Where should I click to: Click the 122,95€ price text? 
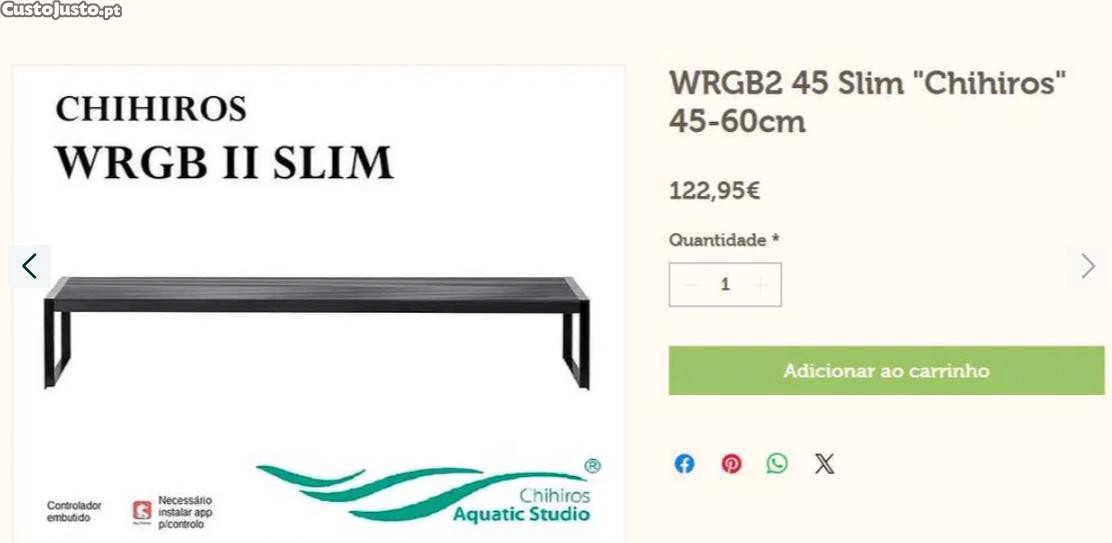[x=715, y=191]
